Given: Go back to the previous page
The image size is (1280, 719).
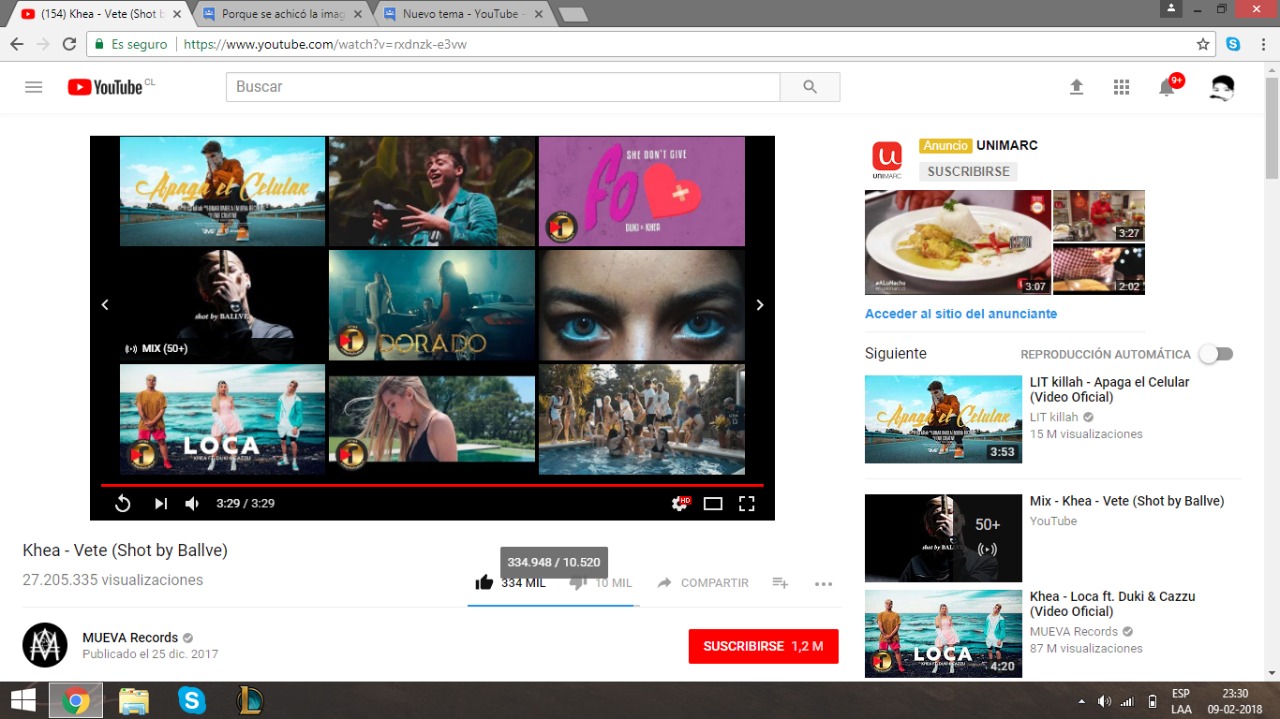Looking at the screenshot, I should (x=17, y=44).
